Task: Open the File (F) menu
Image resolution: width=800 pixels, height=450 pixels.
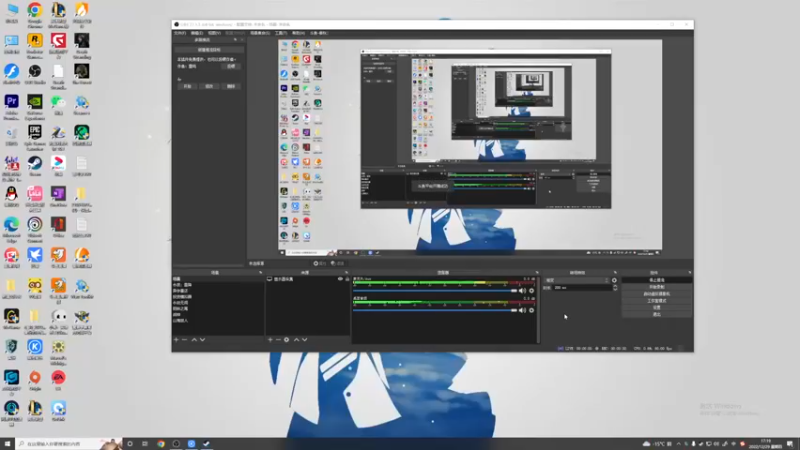Action: (x=180, y=33)
